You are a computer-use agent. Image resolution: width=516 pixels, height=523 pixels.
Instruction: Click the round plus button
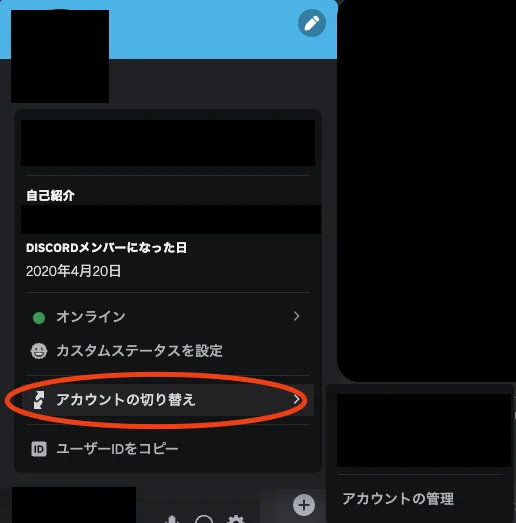tap(304, 505)
